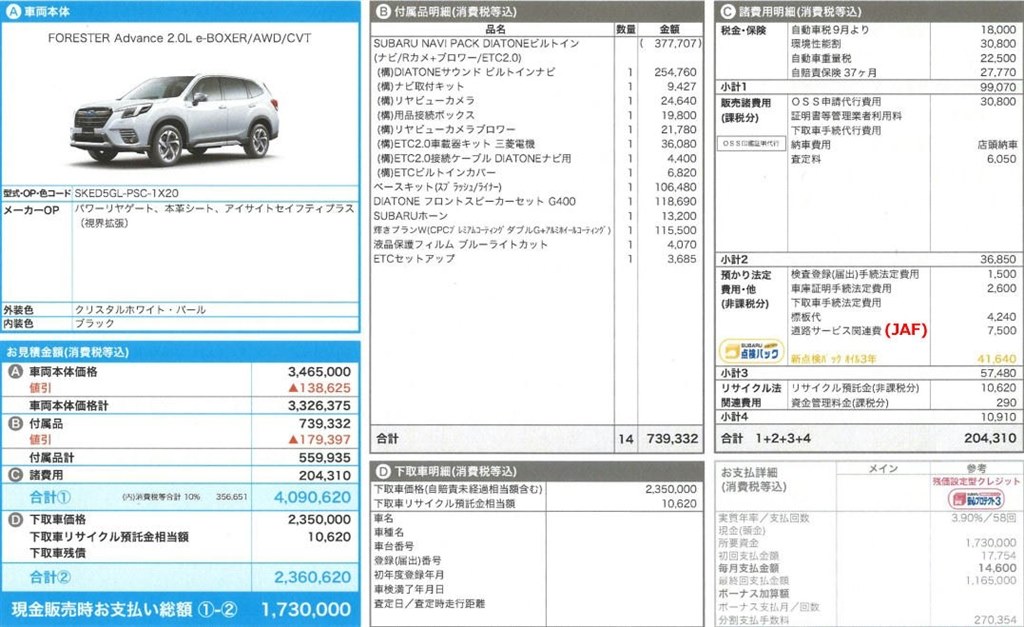Click the 小計1 amount 99,070
This screenshot has height=627, width=1024.
click(x=998, y=87)
